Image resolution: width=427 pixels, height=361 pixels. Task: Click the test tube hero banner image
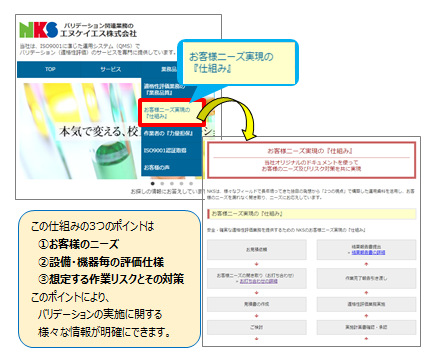82,131
